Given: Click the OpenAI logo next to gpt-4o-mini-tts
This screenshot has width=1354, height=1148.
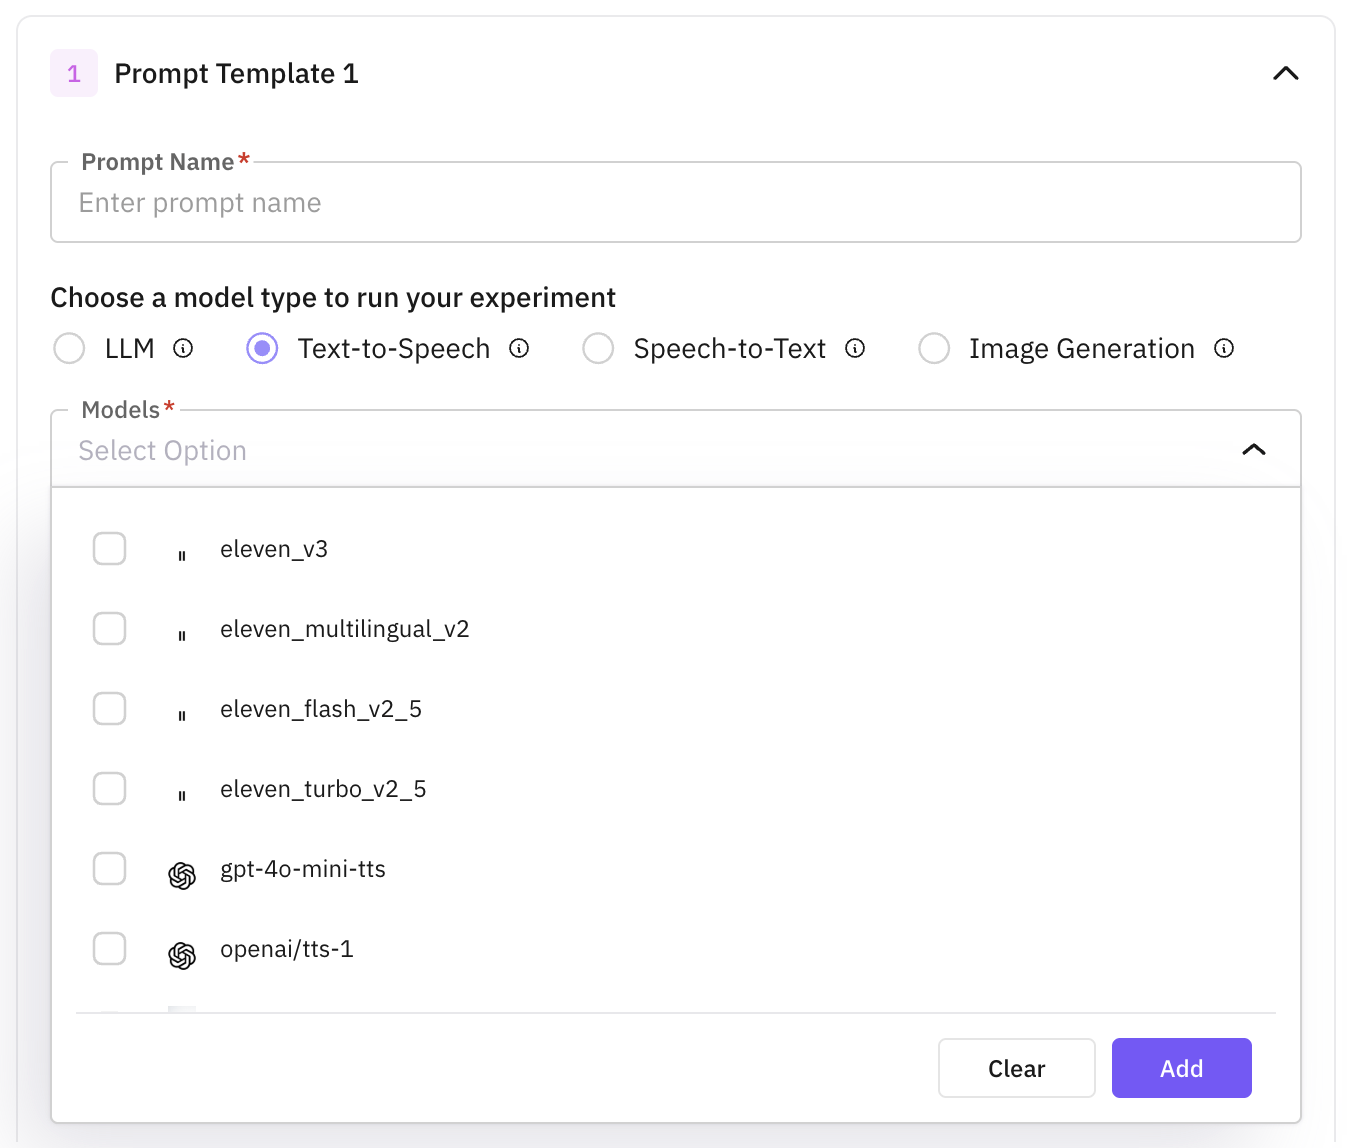Looking at the screenshot, I should coord(182,876).
